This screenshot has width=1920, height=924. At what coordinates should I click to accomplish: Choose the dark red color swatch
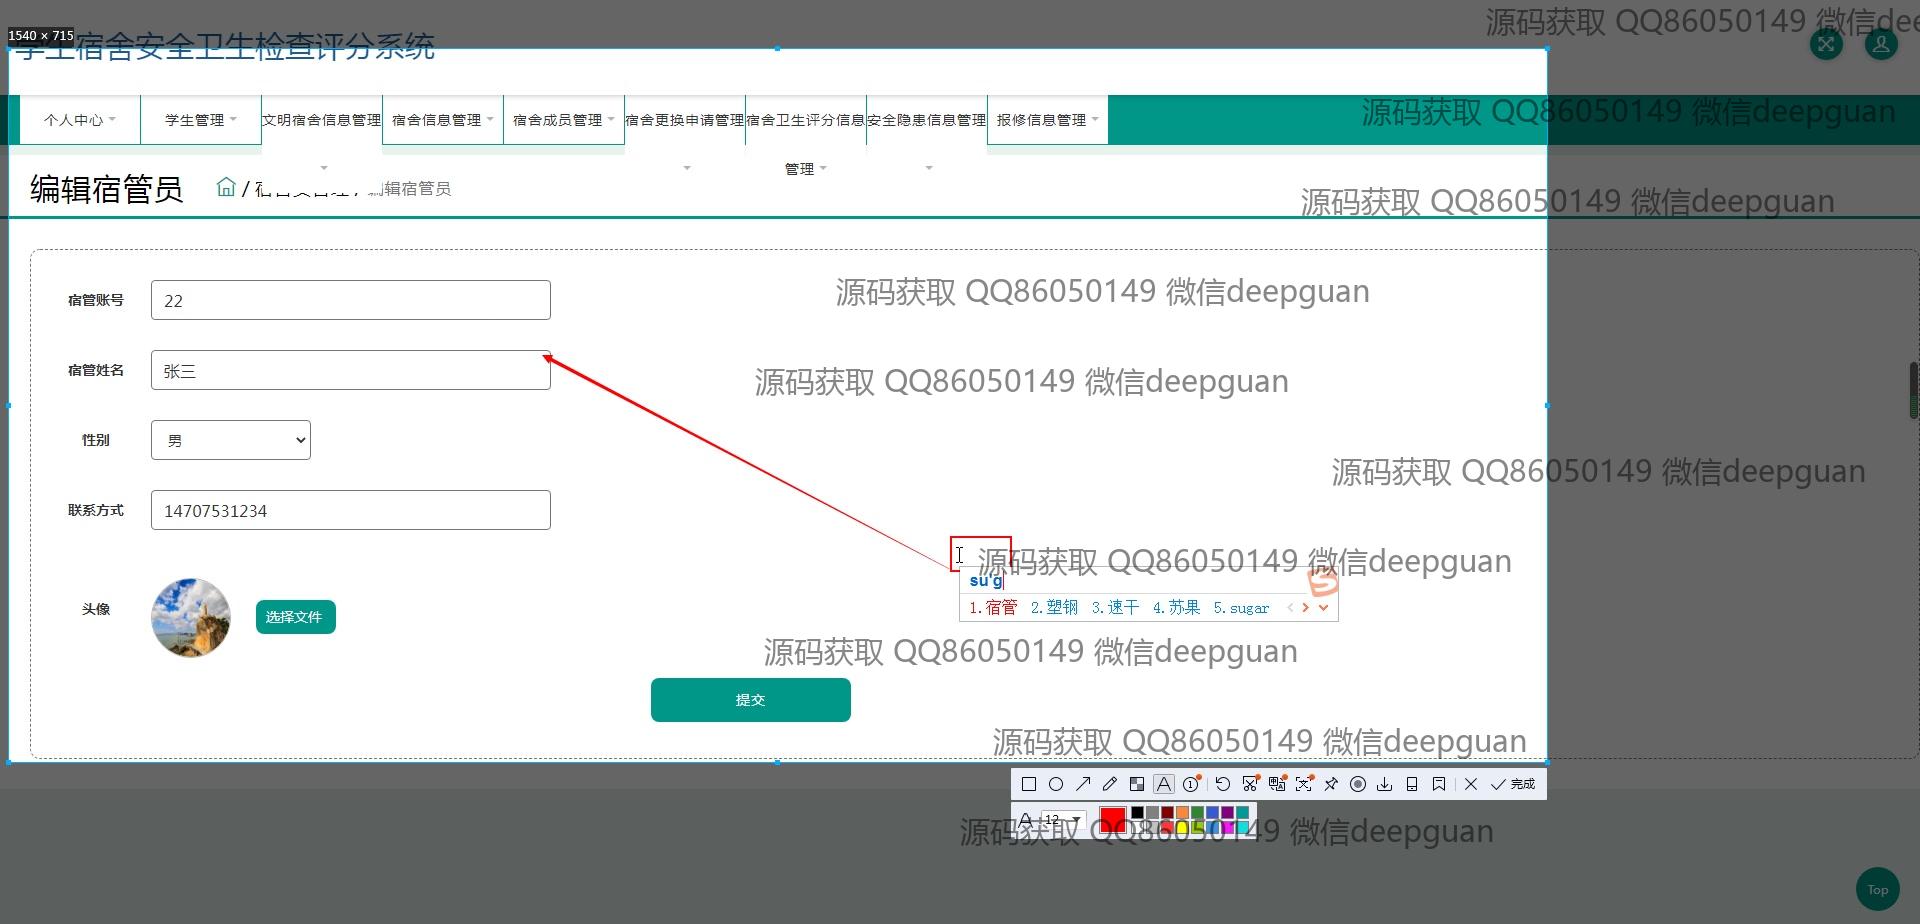[x=1167, y=813]
